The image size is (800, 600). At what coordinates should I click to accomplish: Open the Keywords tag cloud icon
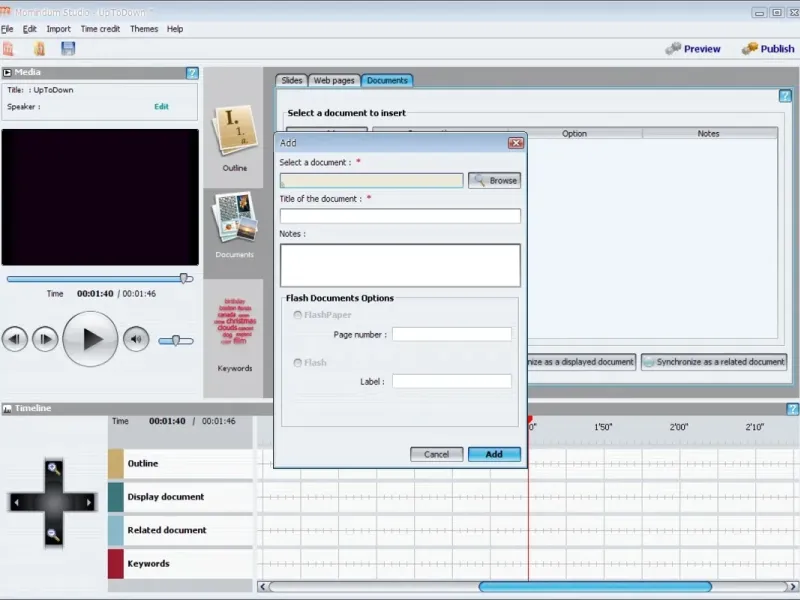coord(235,322)
